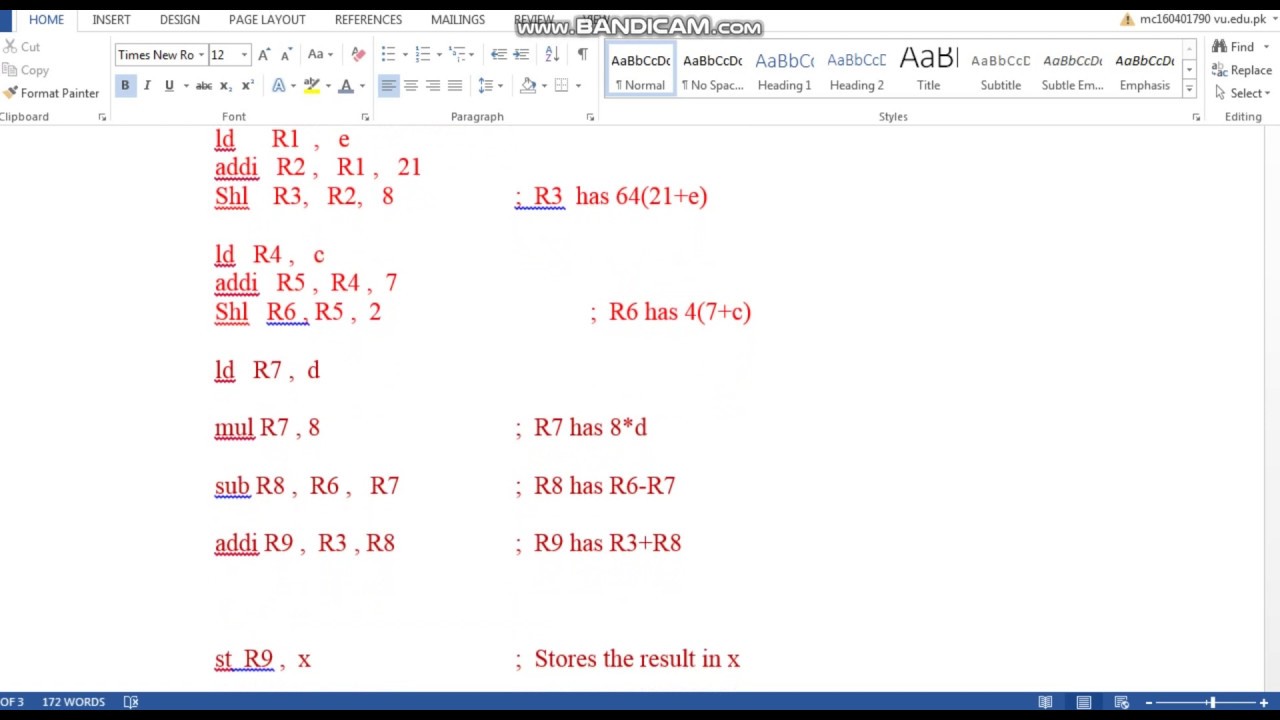Open font color dropdown arrow
1280x720 pixels.
pyautogui.click(x=362, y=86)
